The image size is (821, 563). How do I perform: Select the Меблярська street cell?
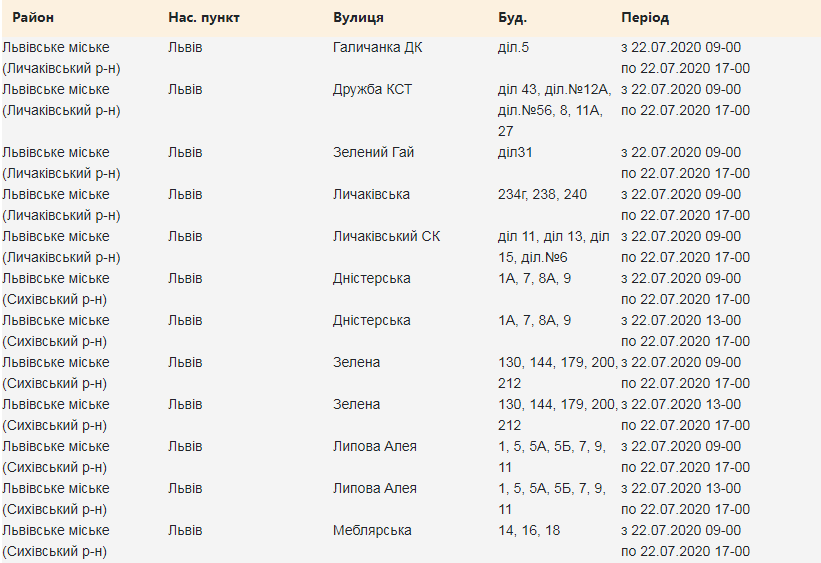click(372, 530)
